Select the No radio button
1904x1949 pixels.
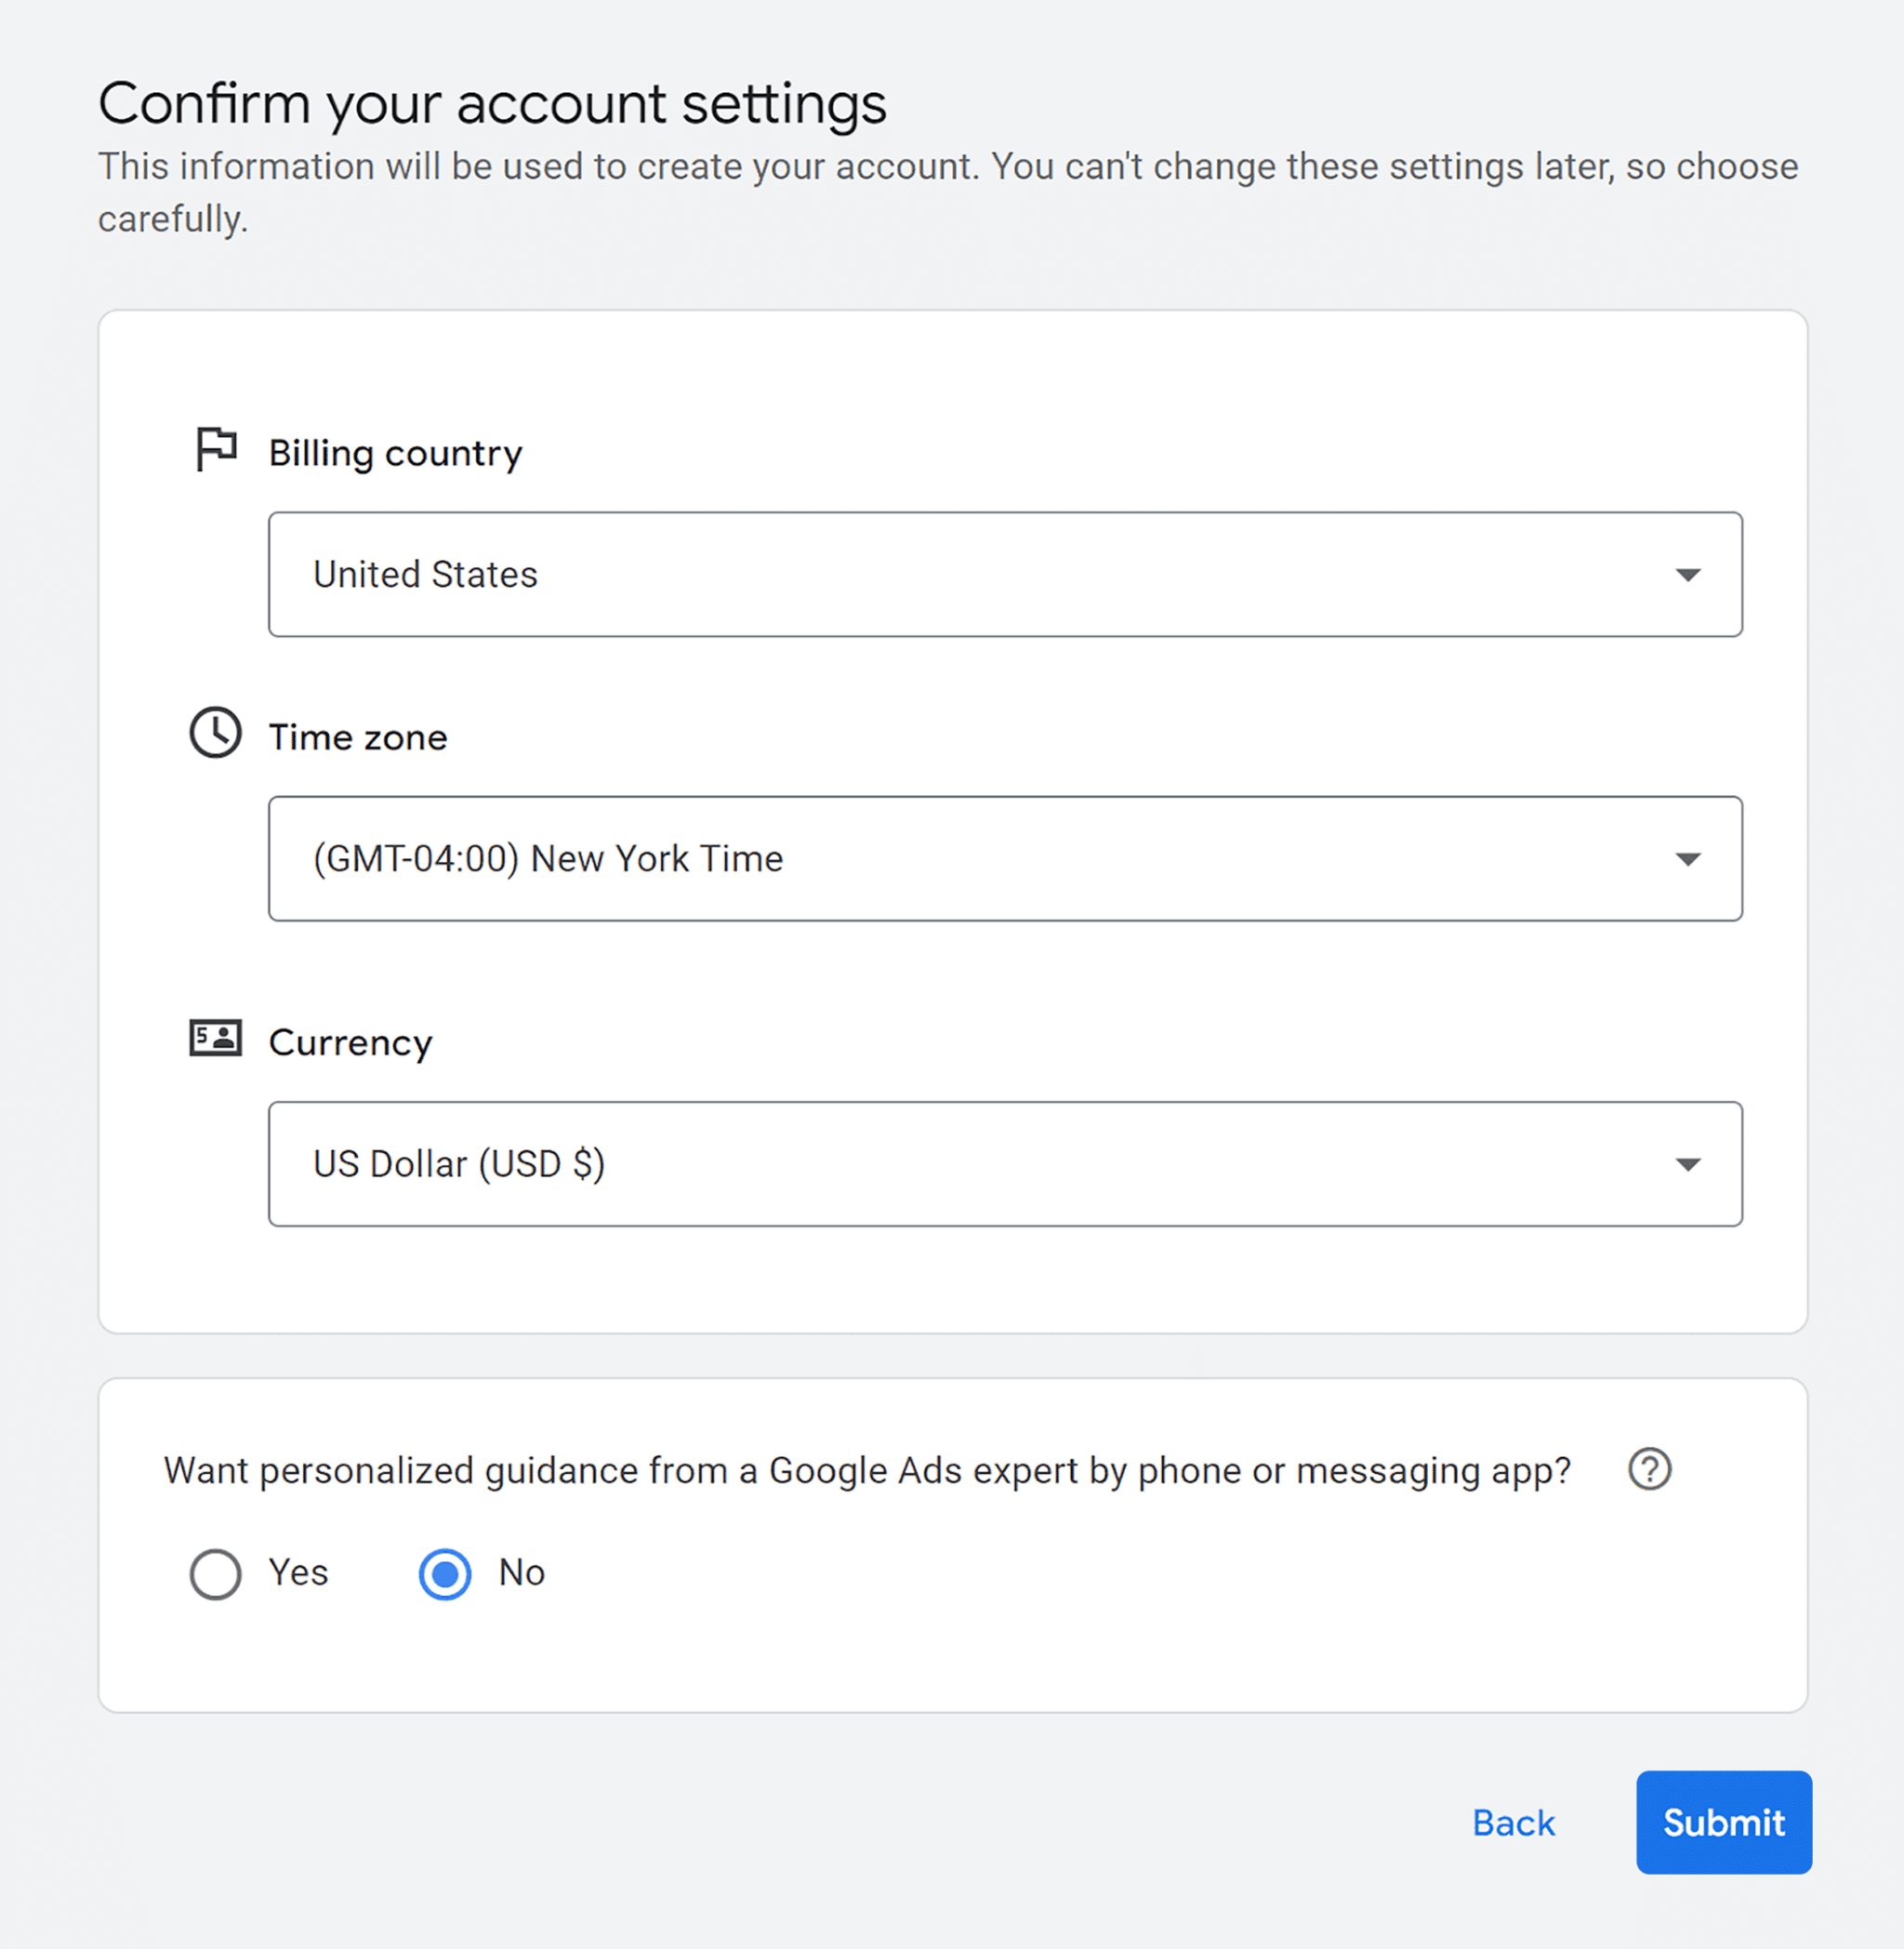click(x=445, y=1574)
